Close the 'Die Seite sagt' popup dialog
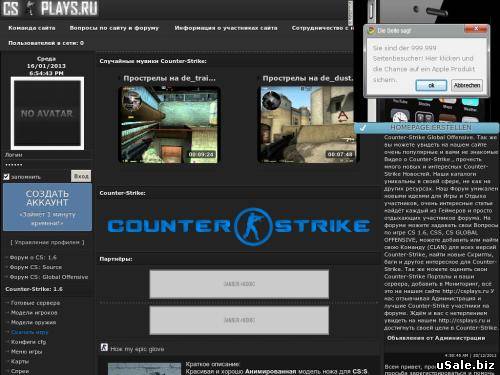This screenshot has width=500, height=375. (x=476, y=29)
